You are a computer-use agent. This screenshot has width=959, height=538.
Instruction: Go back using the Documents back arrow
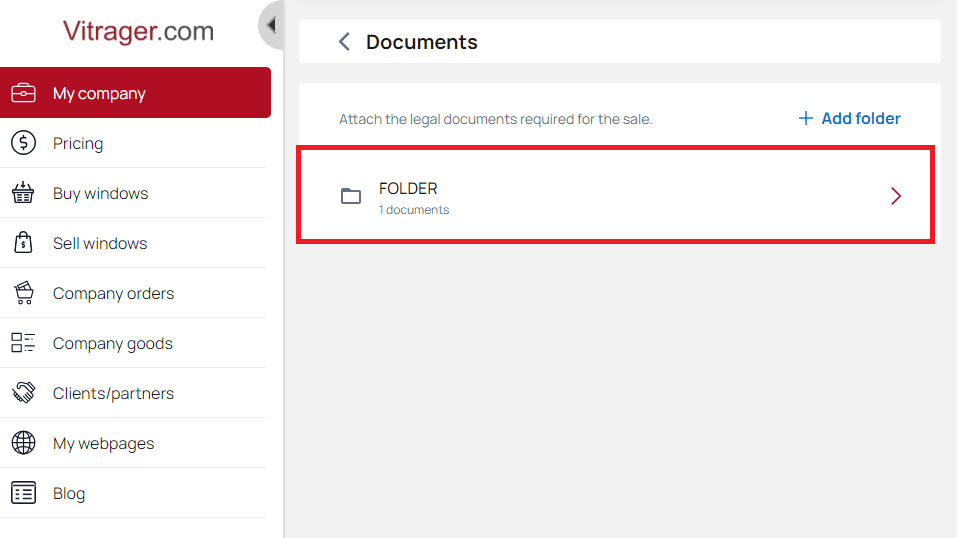[x=344, y=42]
